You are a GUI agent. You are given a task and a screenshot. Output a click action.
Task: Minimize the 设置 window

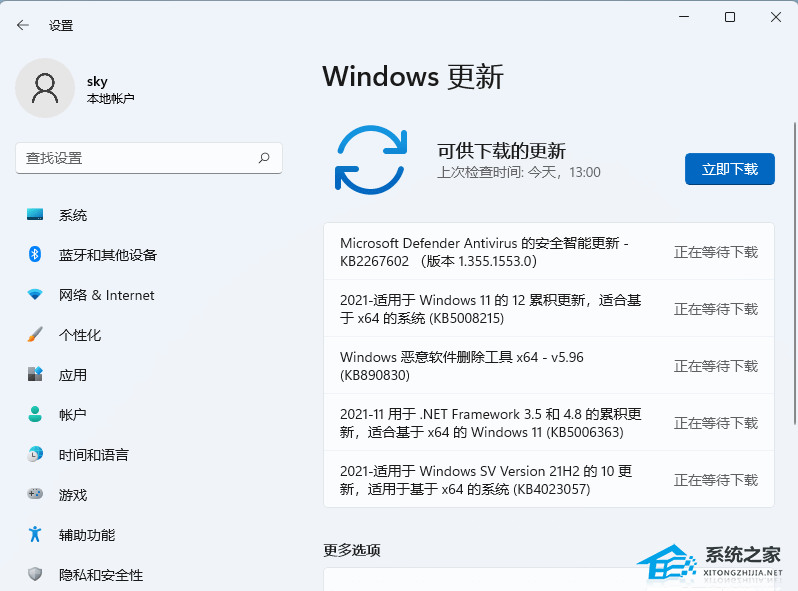point(684,17)
